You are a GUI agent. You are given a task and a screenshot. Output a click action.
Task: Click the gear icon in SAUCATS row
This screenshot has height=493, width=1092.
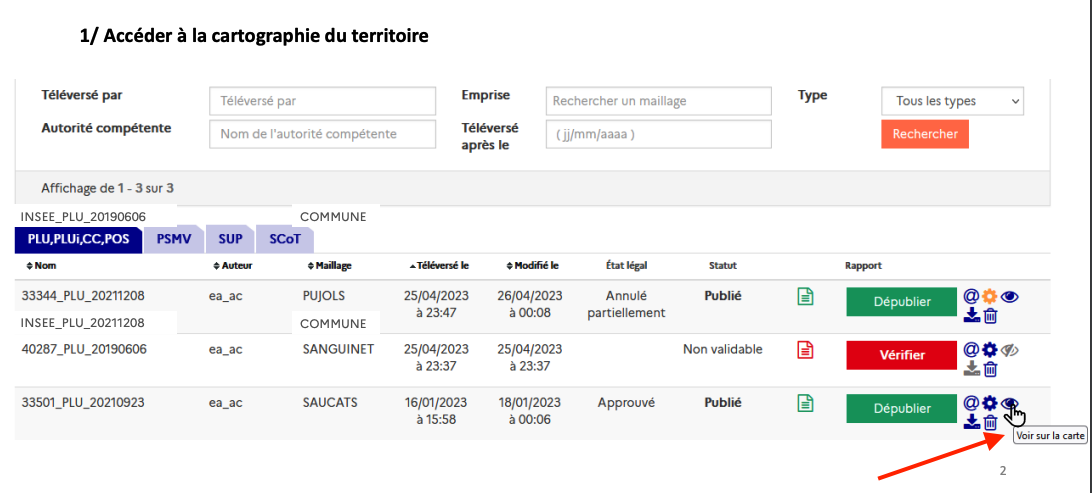(x=989, y=403)
